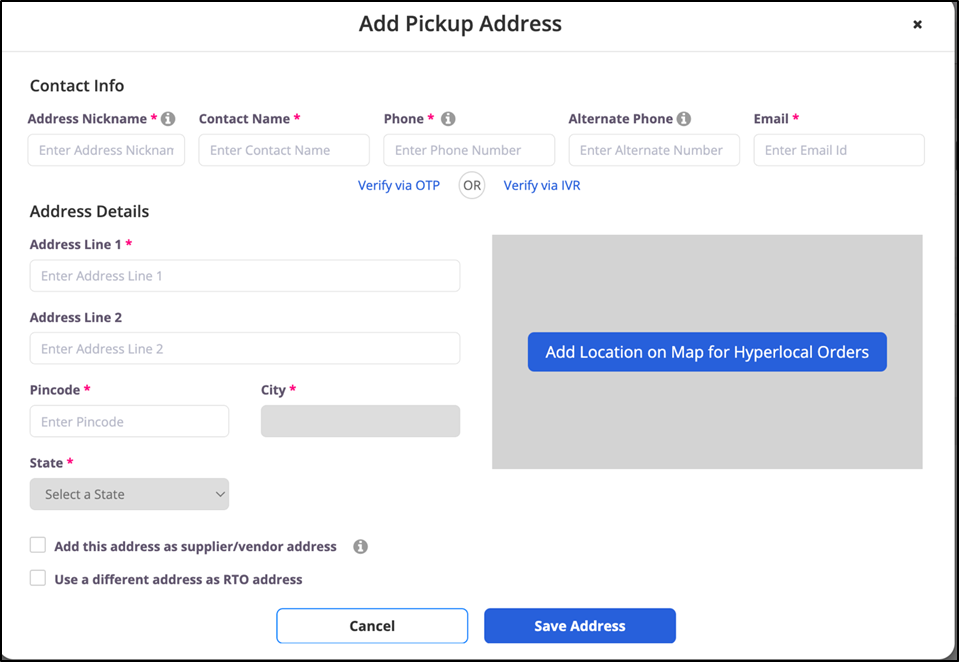Click Verify via IVR link
Screen dimensions: 959x662
pyautogui.click(x=542, y=186)
